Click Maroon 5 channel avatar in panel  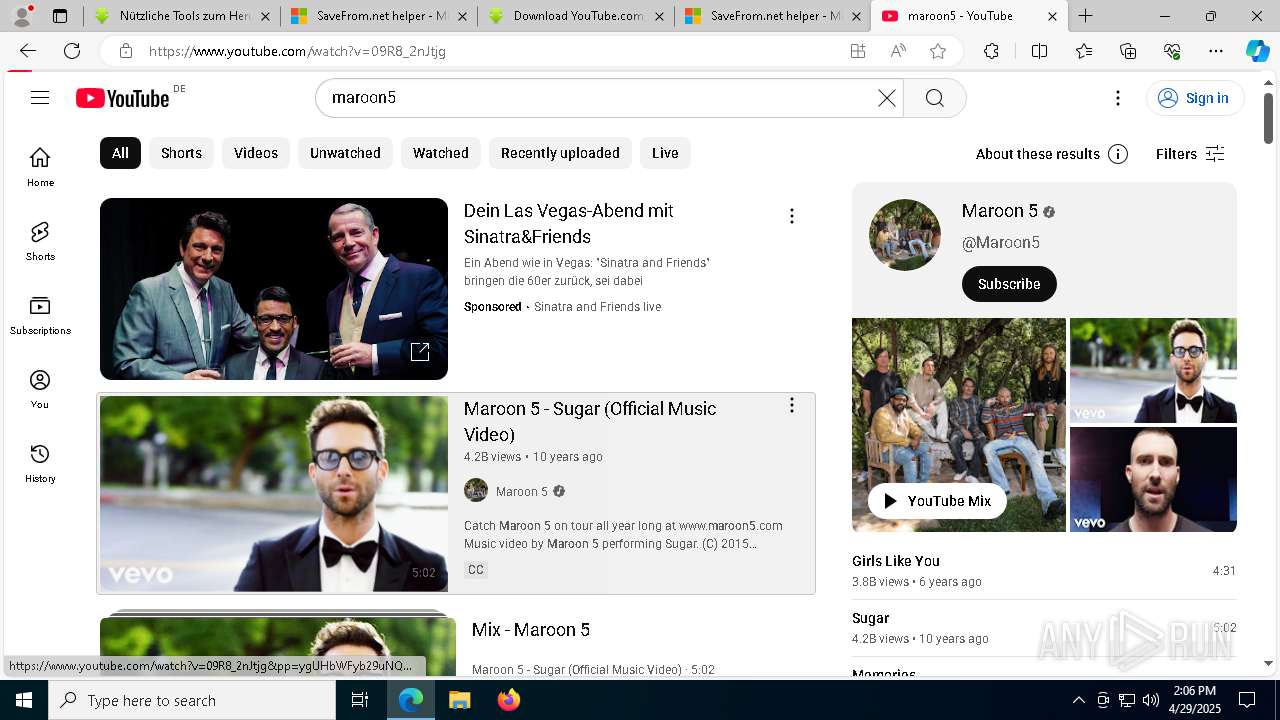905,235
